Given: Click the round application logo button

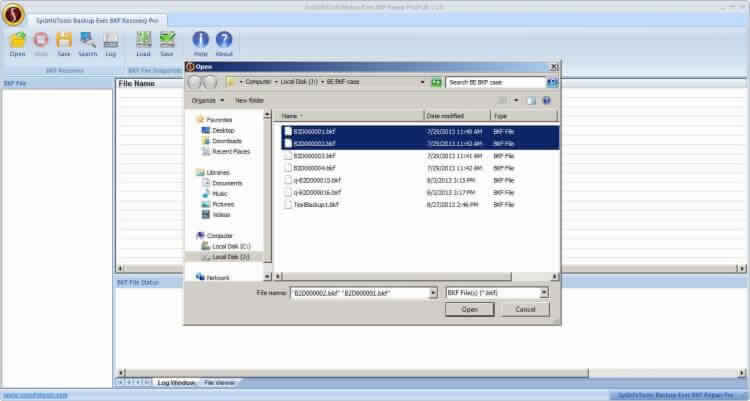Looking at the screenshot, I should click(x=13, y=14).
